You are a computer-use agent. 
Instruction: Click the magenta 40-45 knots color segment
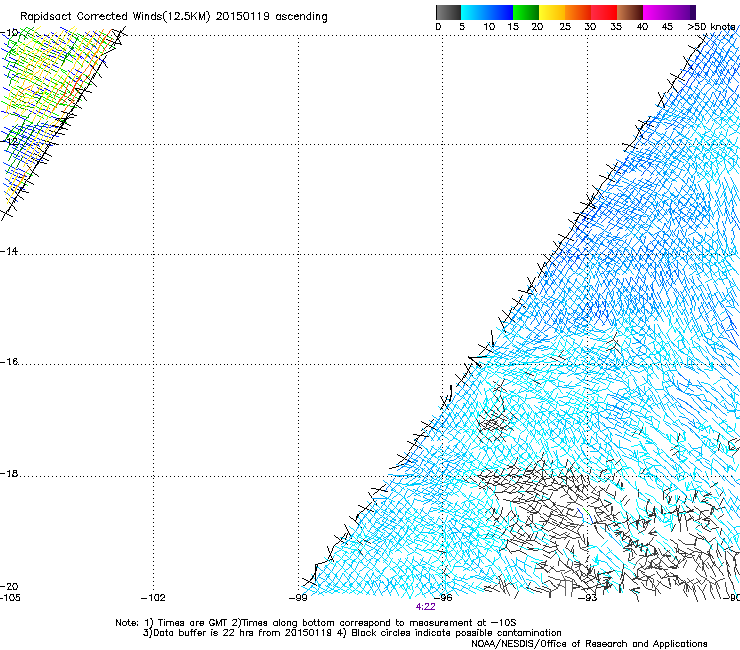[x=656, y=12]
